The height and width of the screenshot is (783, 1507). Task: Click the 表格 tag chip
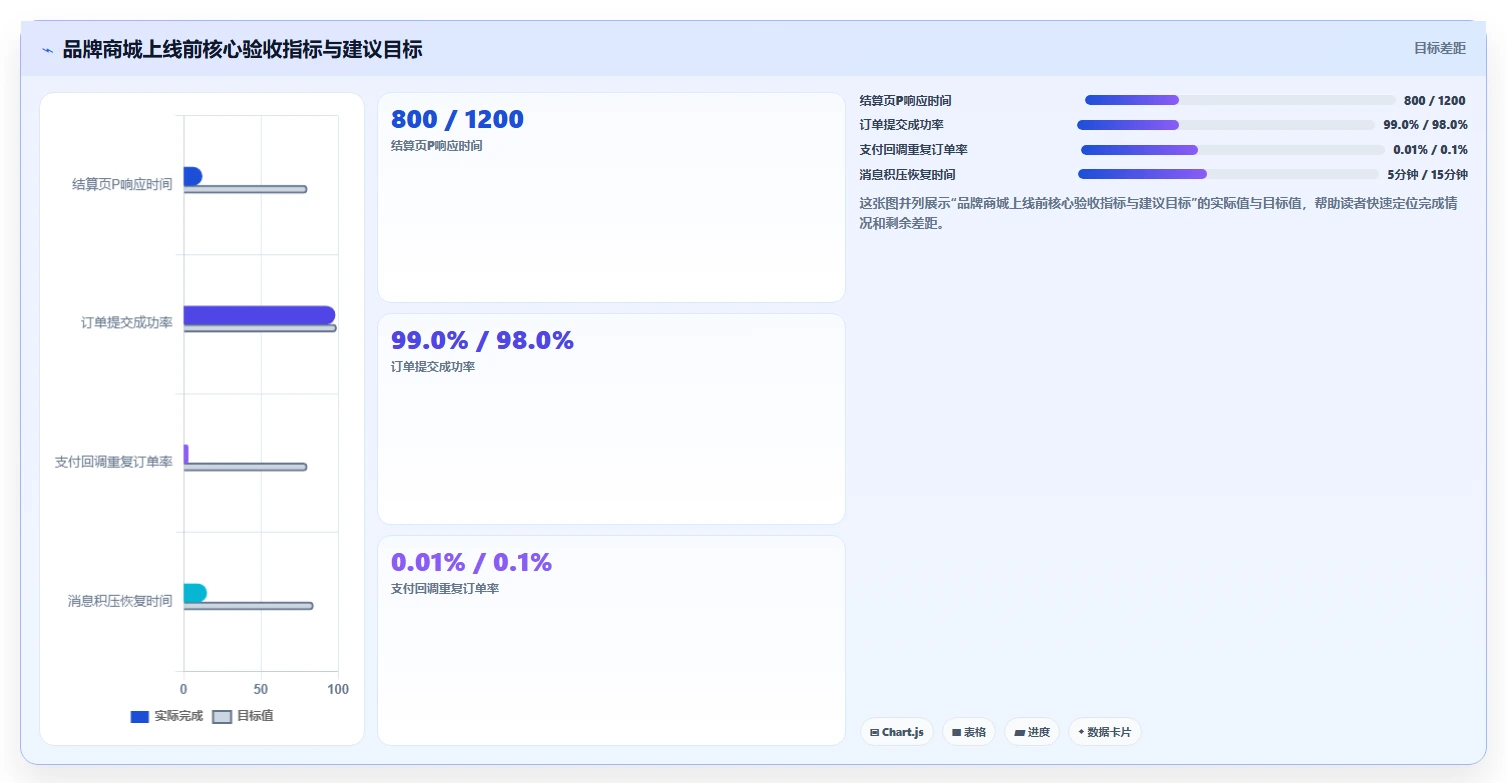968,732
